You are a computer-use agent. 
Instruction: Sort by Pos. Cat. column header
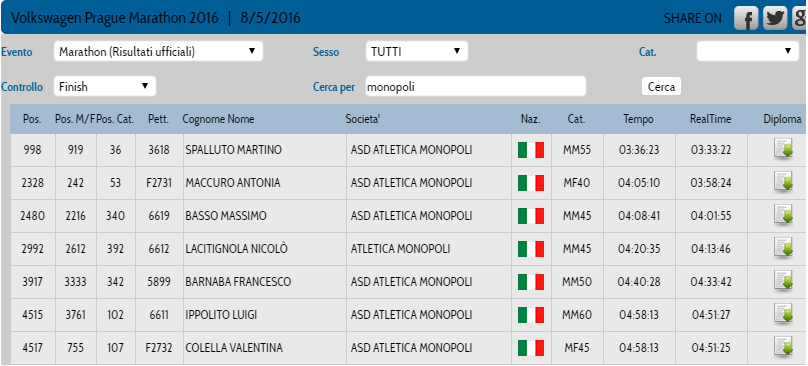click(x=115, y=119)
